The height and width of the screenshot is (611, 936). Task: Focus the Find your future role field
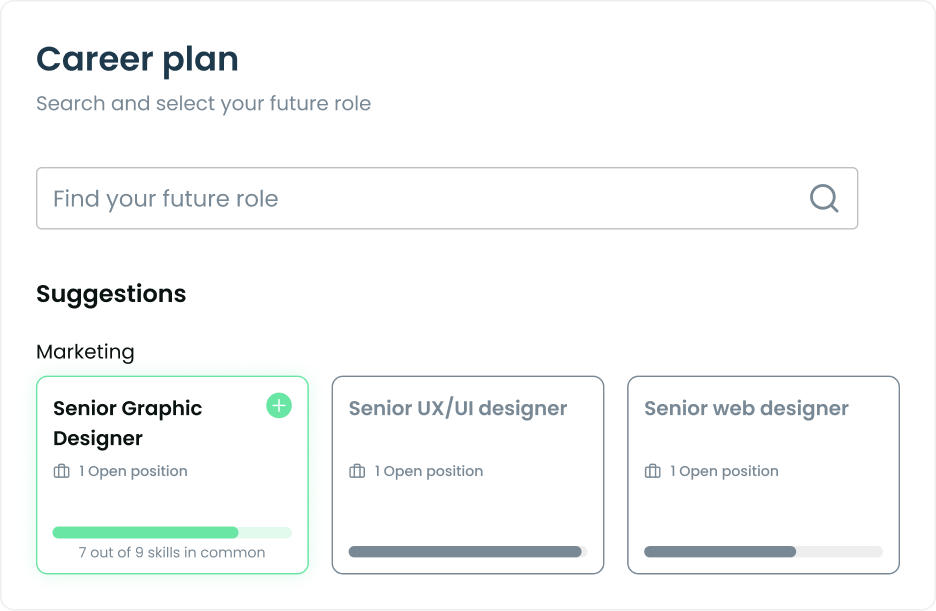(447, 198)
